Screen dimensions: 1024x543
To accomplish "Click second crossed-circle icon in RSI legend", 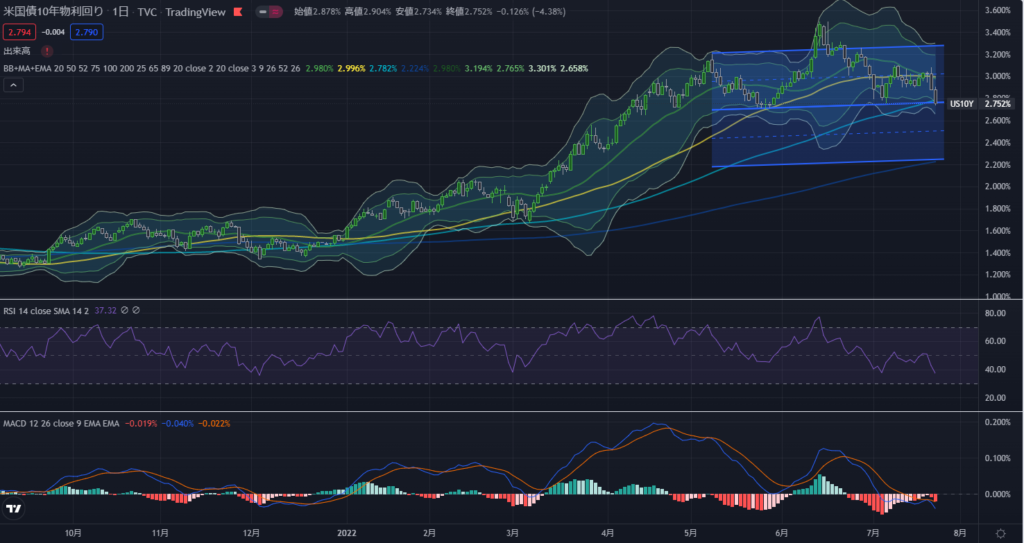I will click(136, 311).
